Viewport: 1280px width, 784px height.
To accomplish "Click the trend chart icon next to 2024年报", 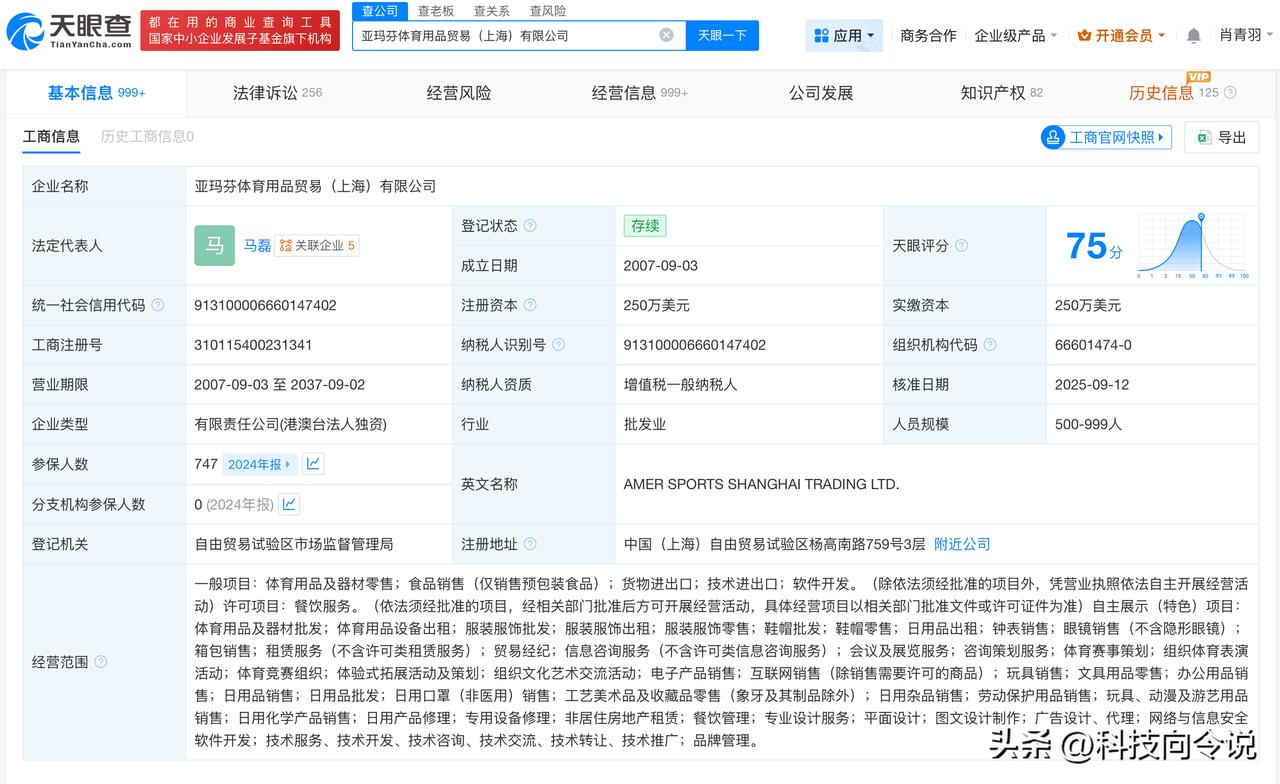I will tap(313, 464).
